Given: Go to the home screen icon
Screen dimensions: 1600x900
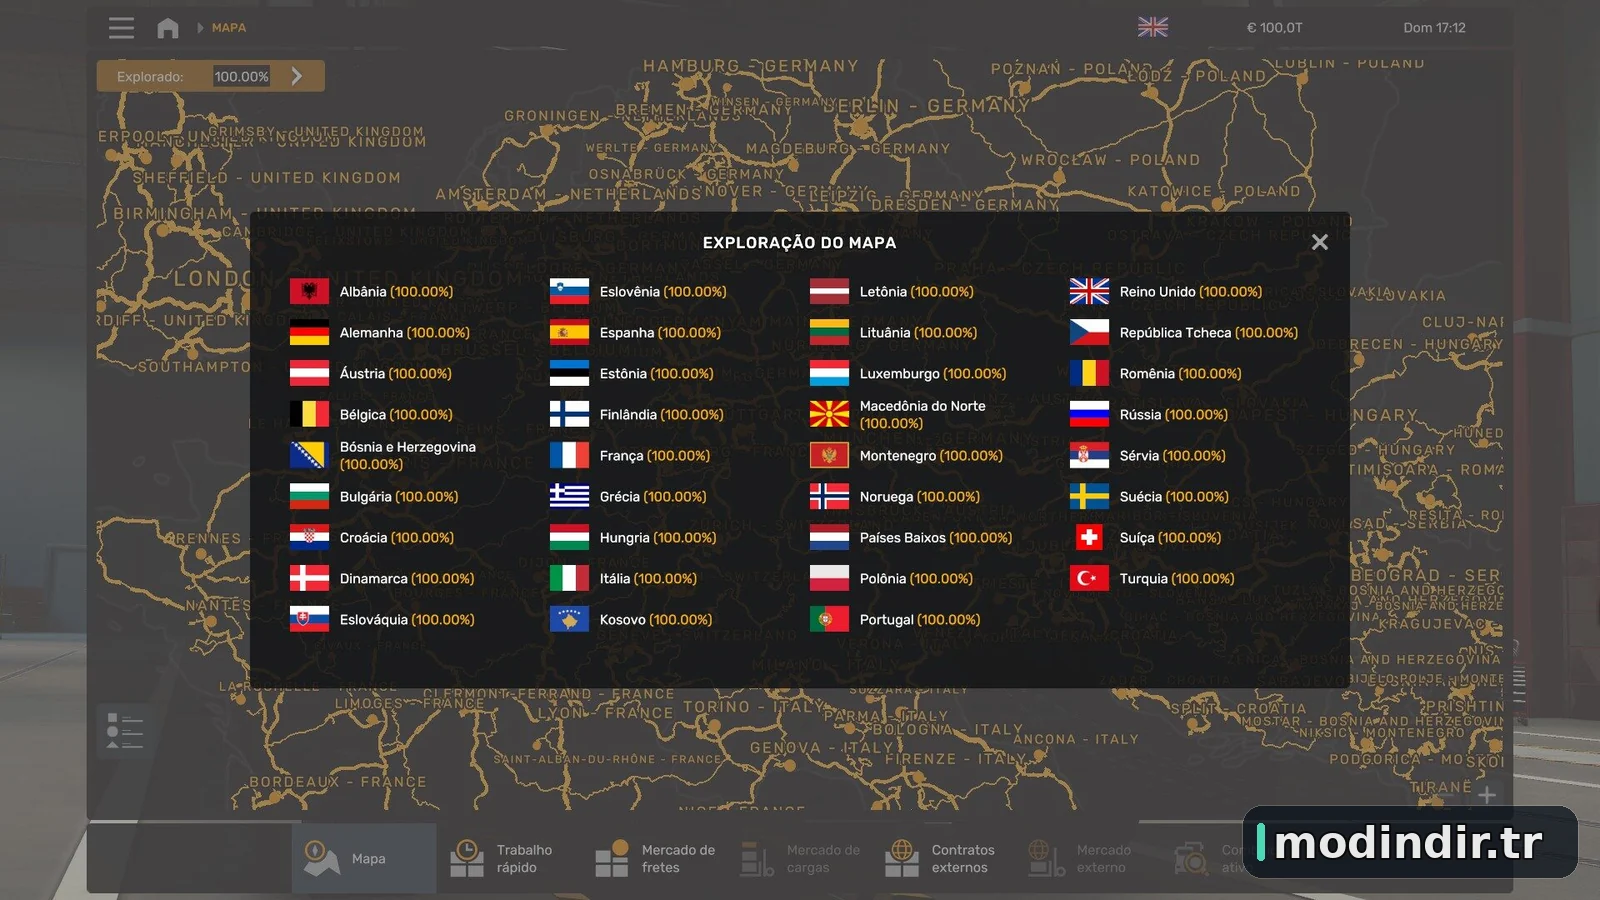Looking at the screenshot, I should [x=168, y=28].
